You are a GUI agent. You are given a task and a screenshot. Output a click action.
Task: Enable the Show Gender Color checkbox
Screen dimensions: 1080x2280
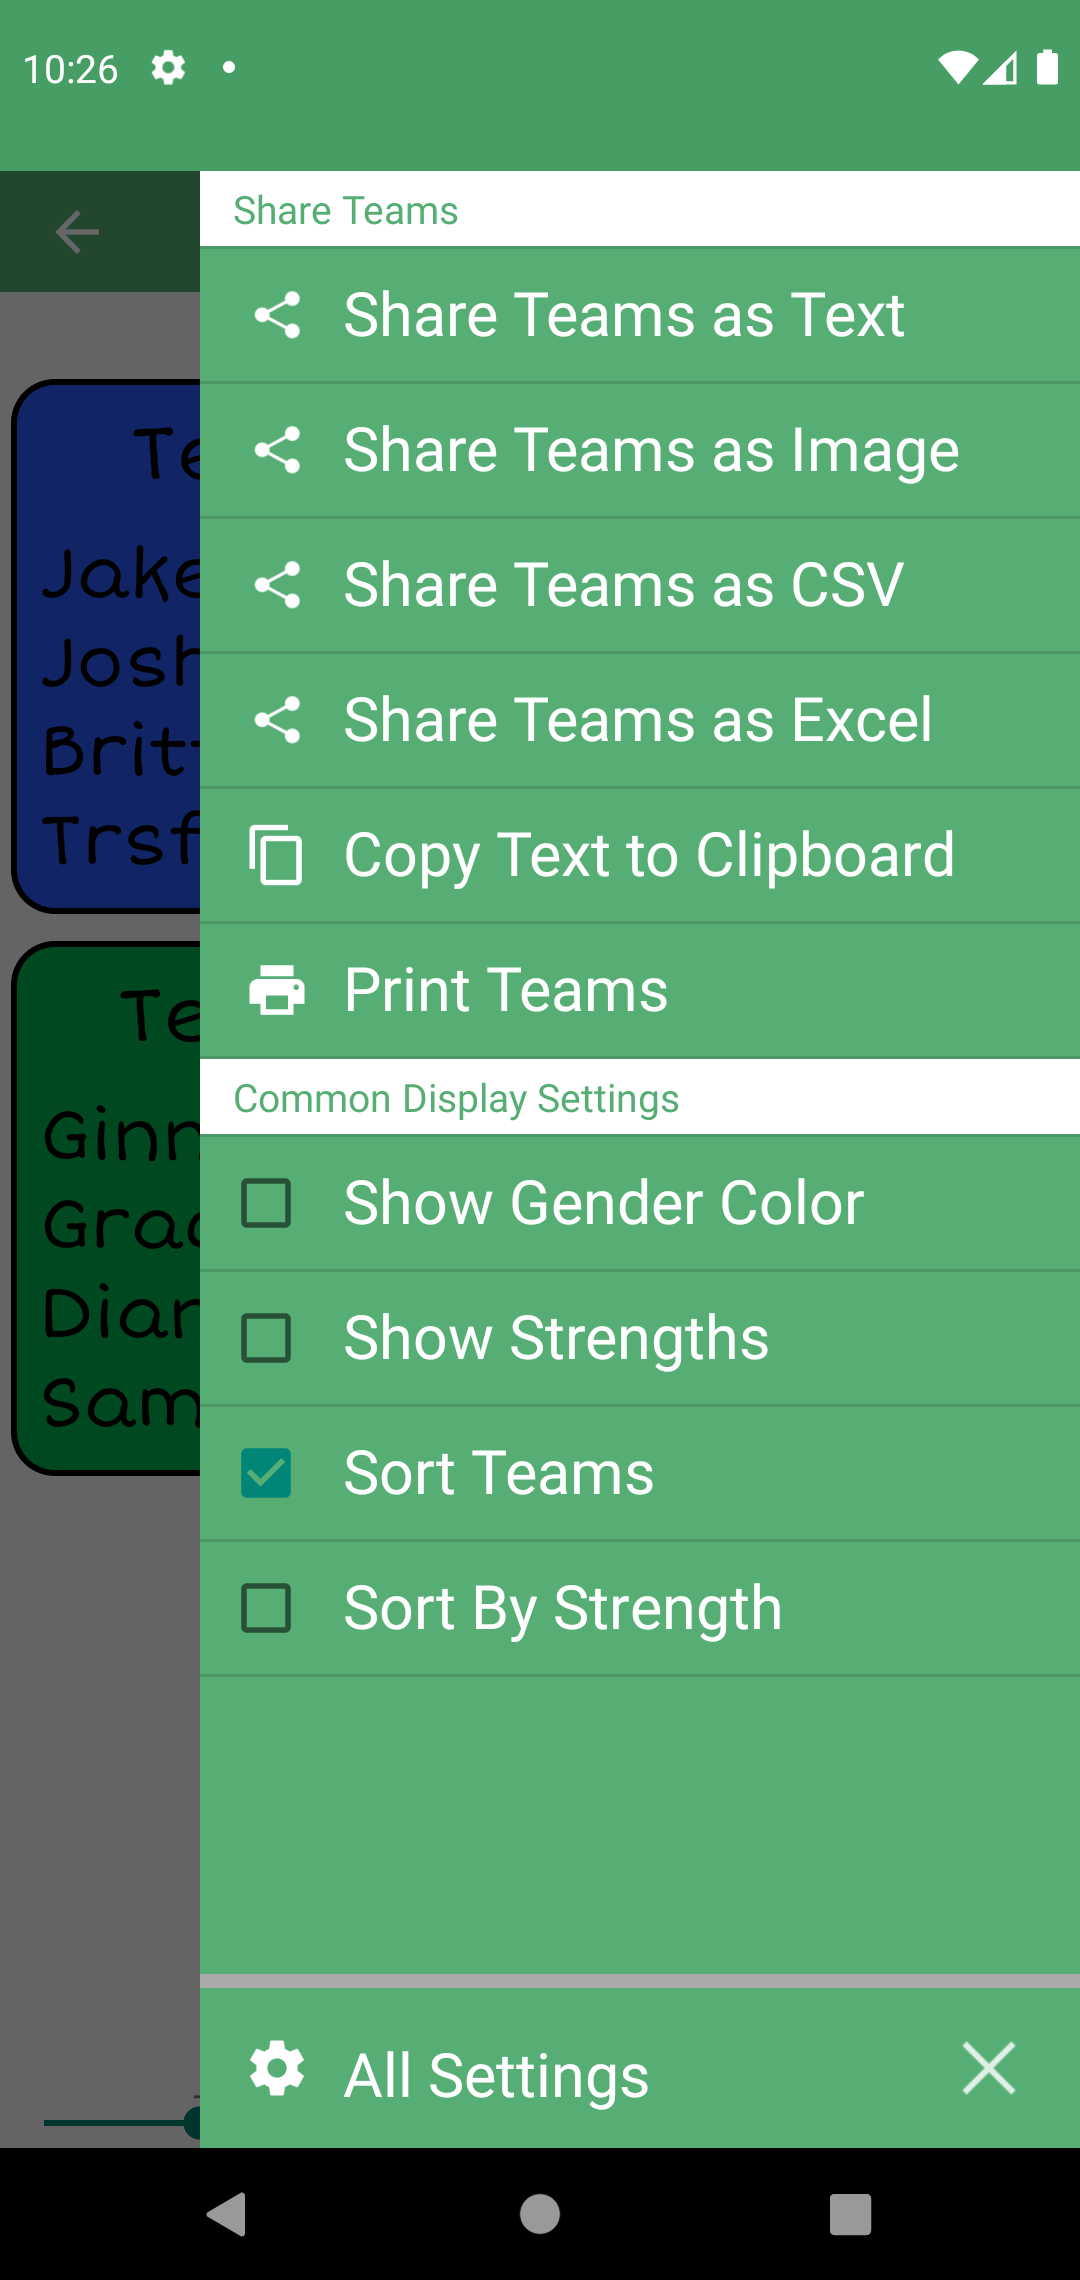[x=266, y=1203]
